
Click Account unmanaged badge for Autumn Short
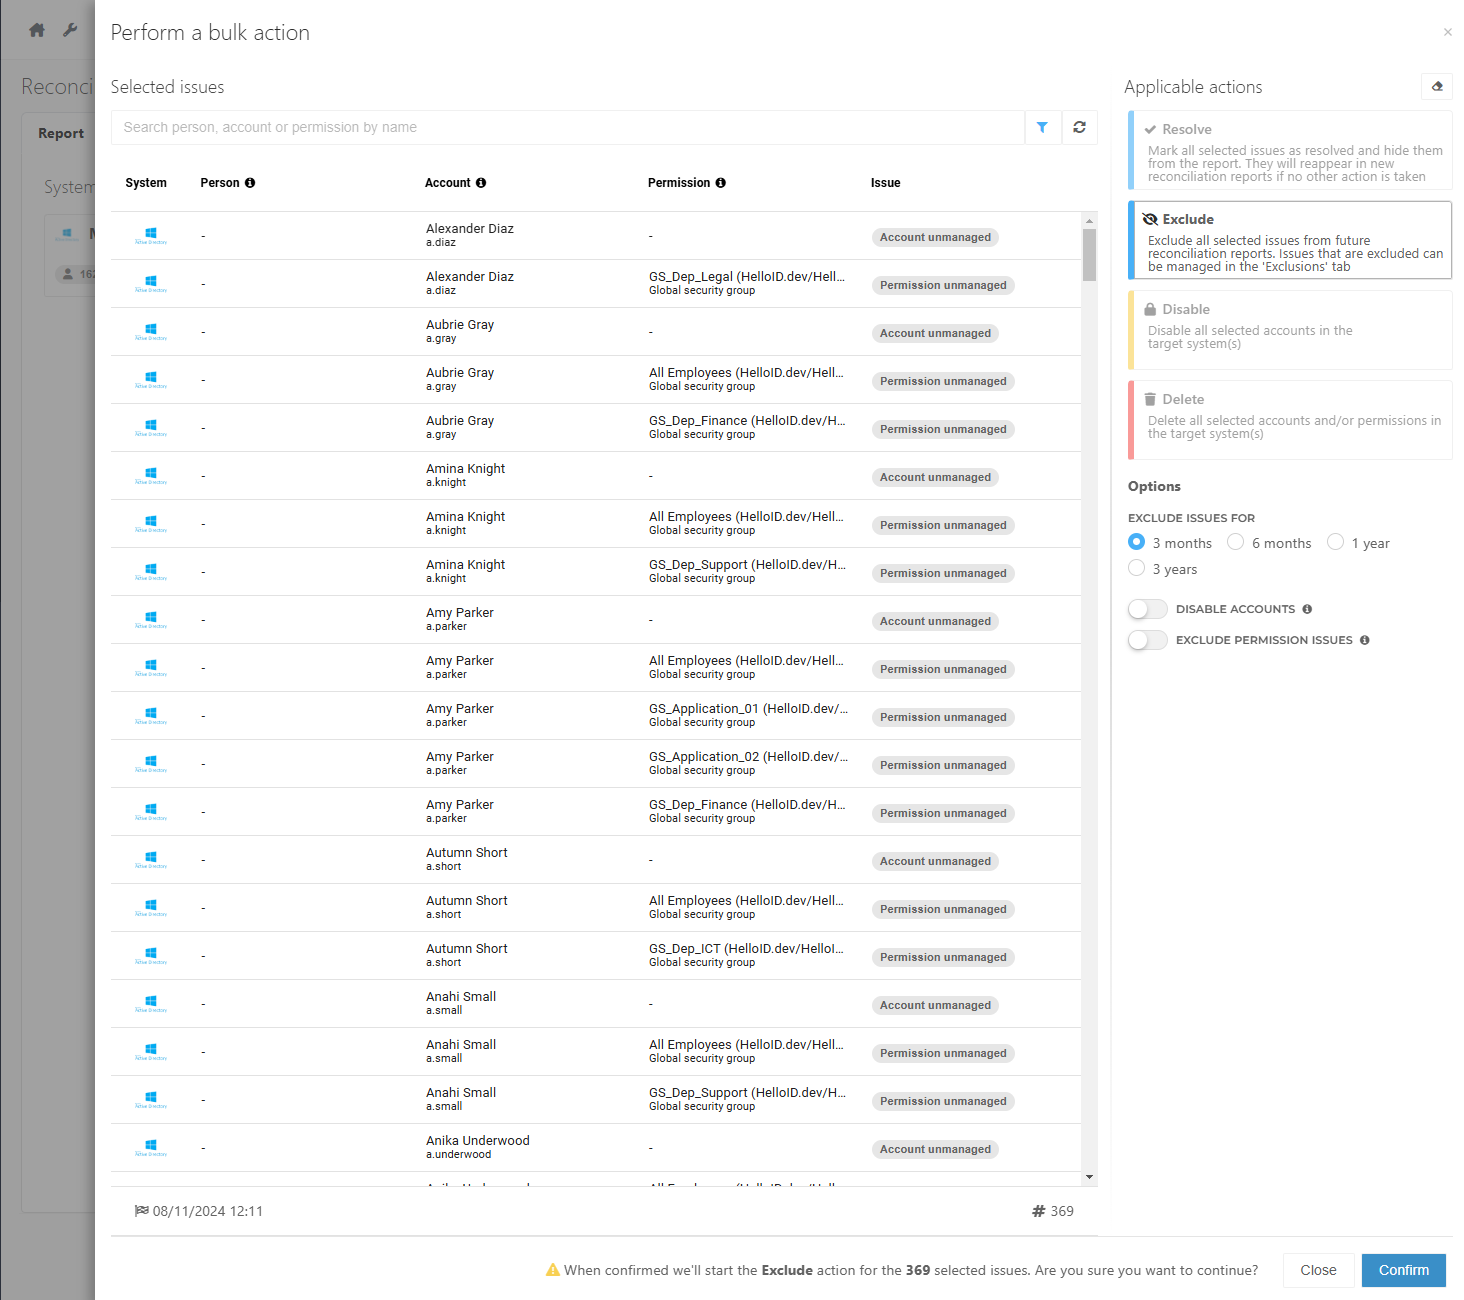[x=935, y=861]
